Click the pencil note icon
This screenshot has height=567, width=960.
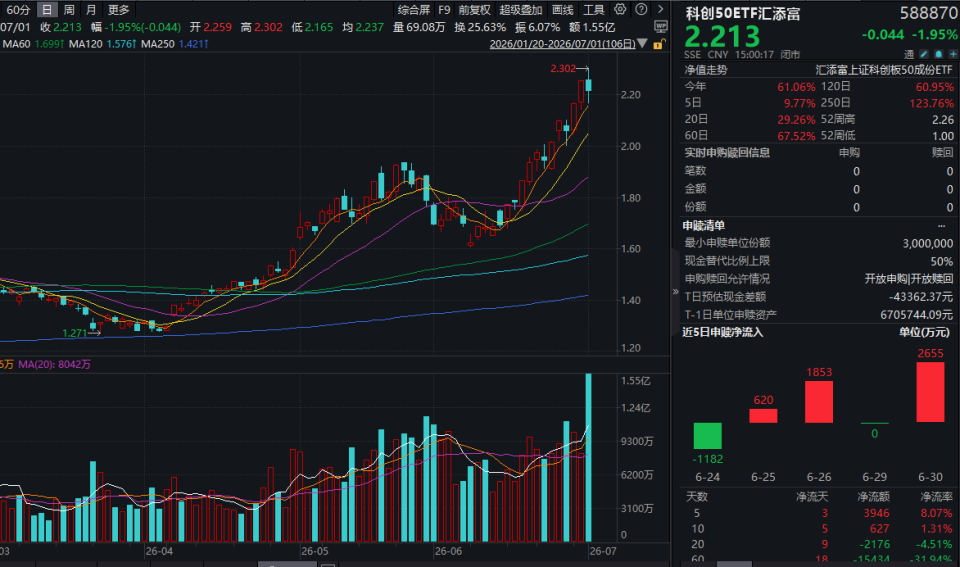(924, 54)
